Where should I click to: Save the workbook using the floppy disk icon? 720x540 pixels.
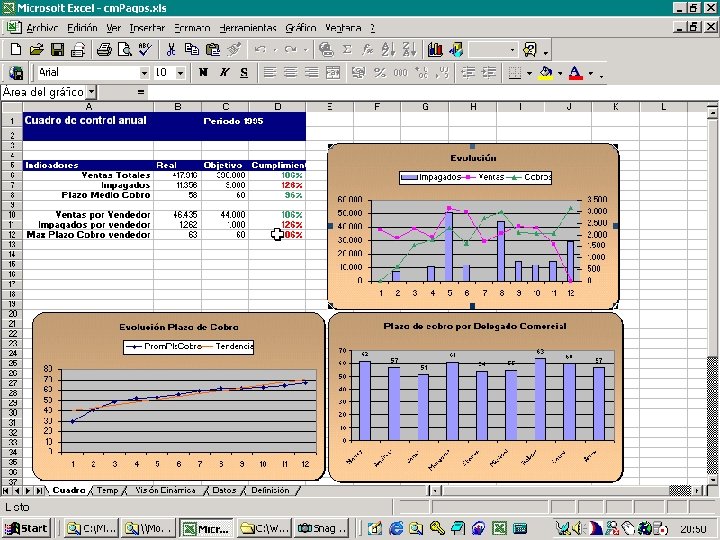point(57,49)
